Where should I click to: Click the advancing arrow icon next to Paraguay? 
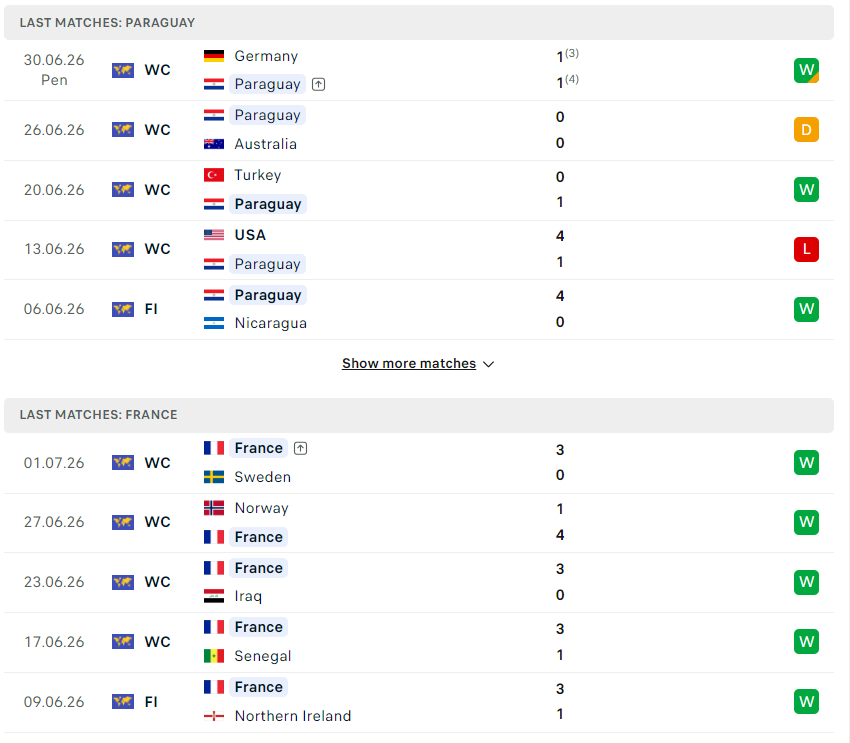[x=319, y=85]
